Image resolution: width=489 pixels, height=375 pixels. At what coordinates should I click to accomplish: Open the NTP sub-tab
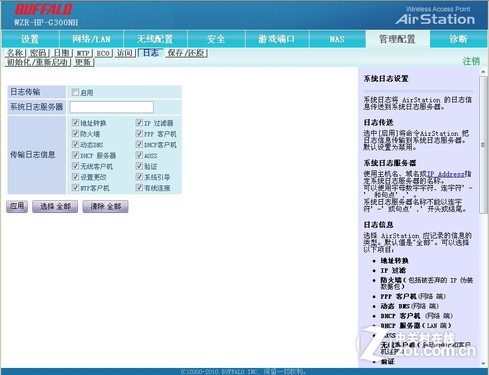point(83,53)
